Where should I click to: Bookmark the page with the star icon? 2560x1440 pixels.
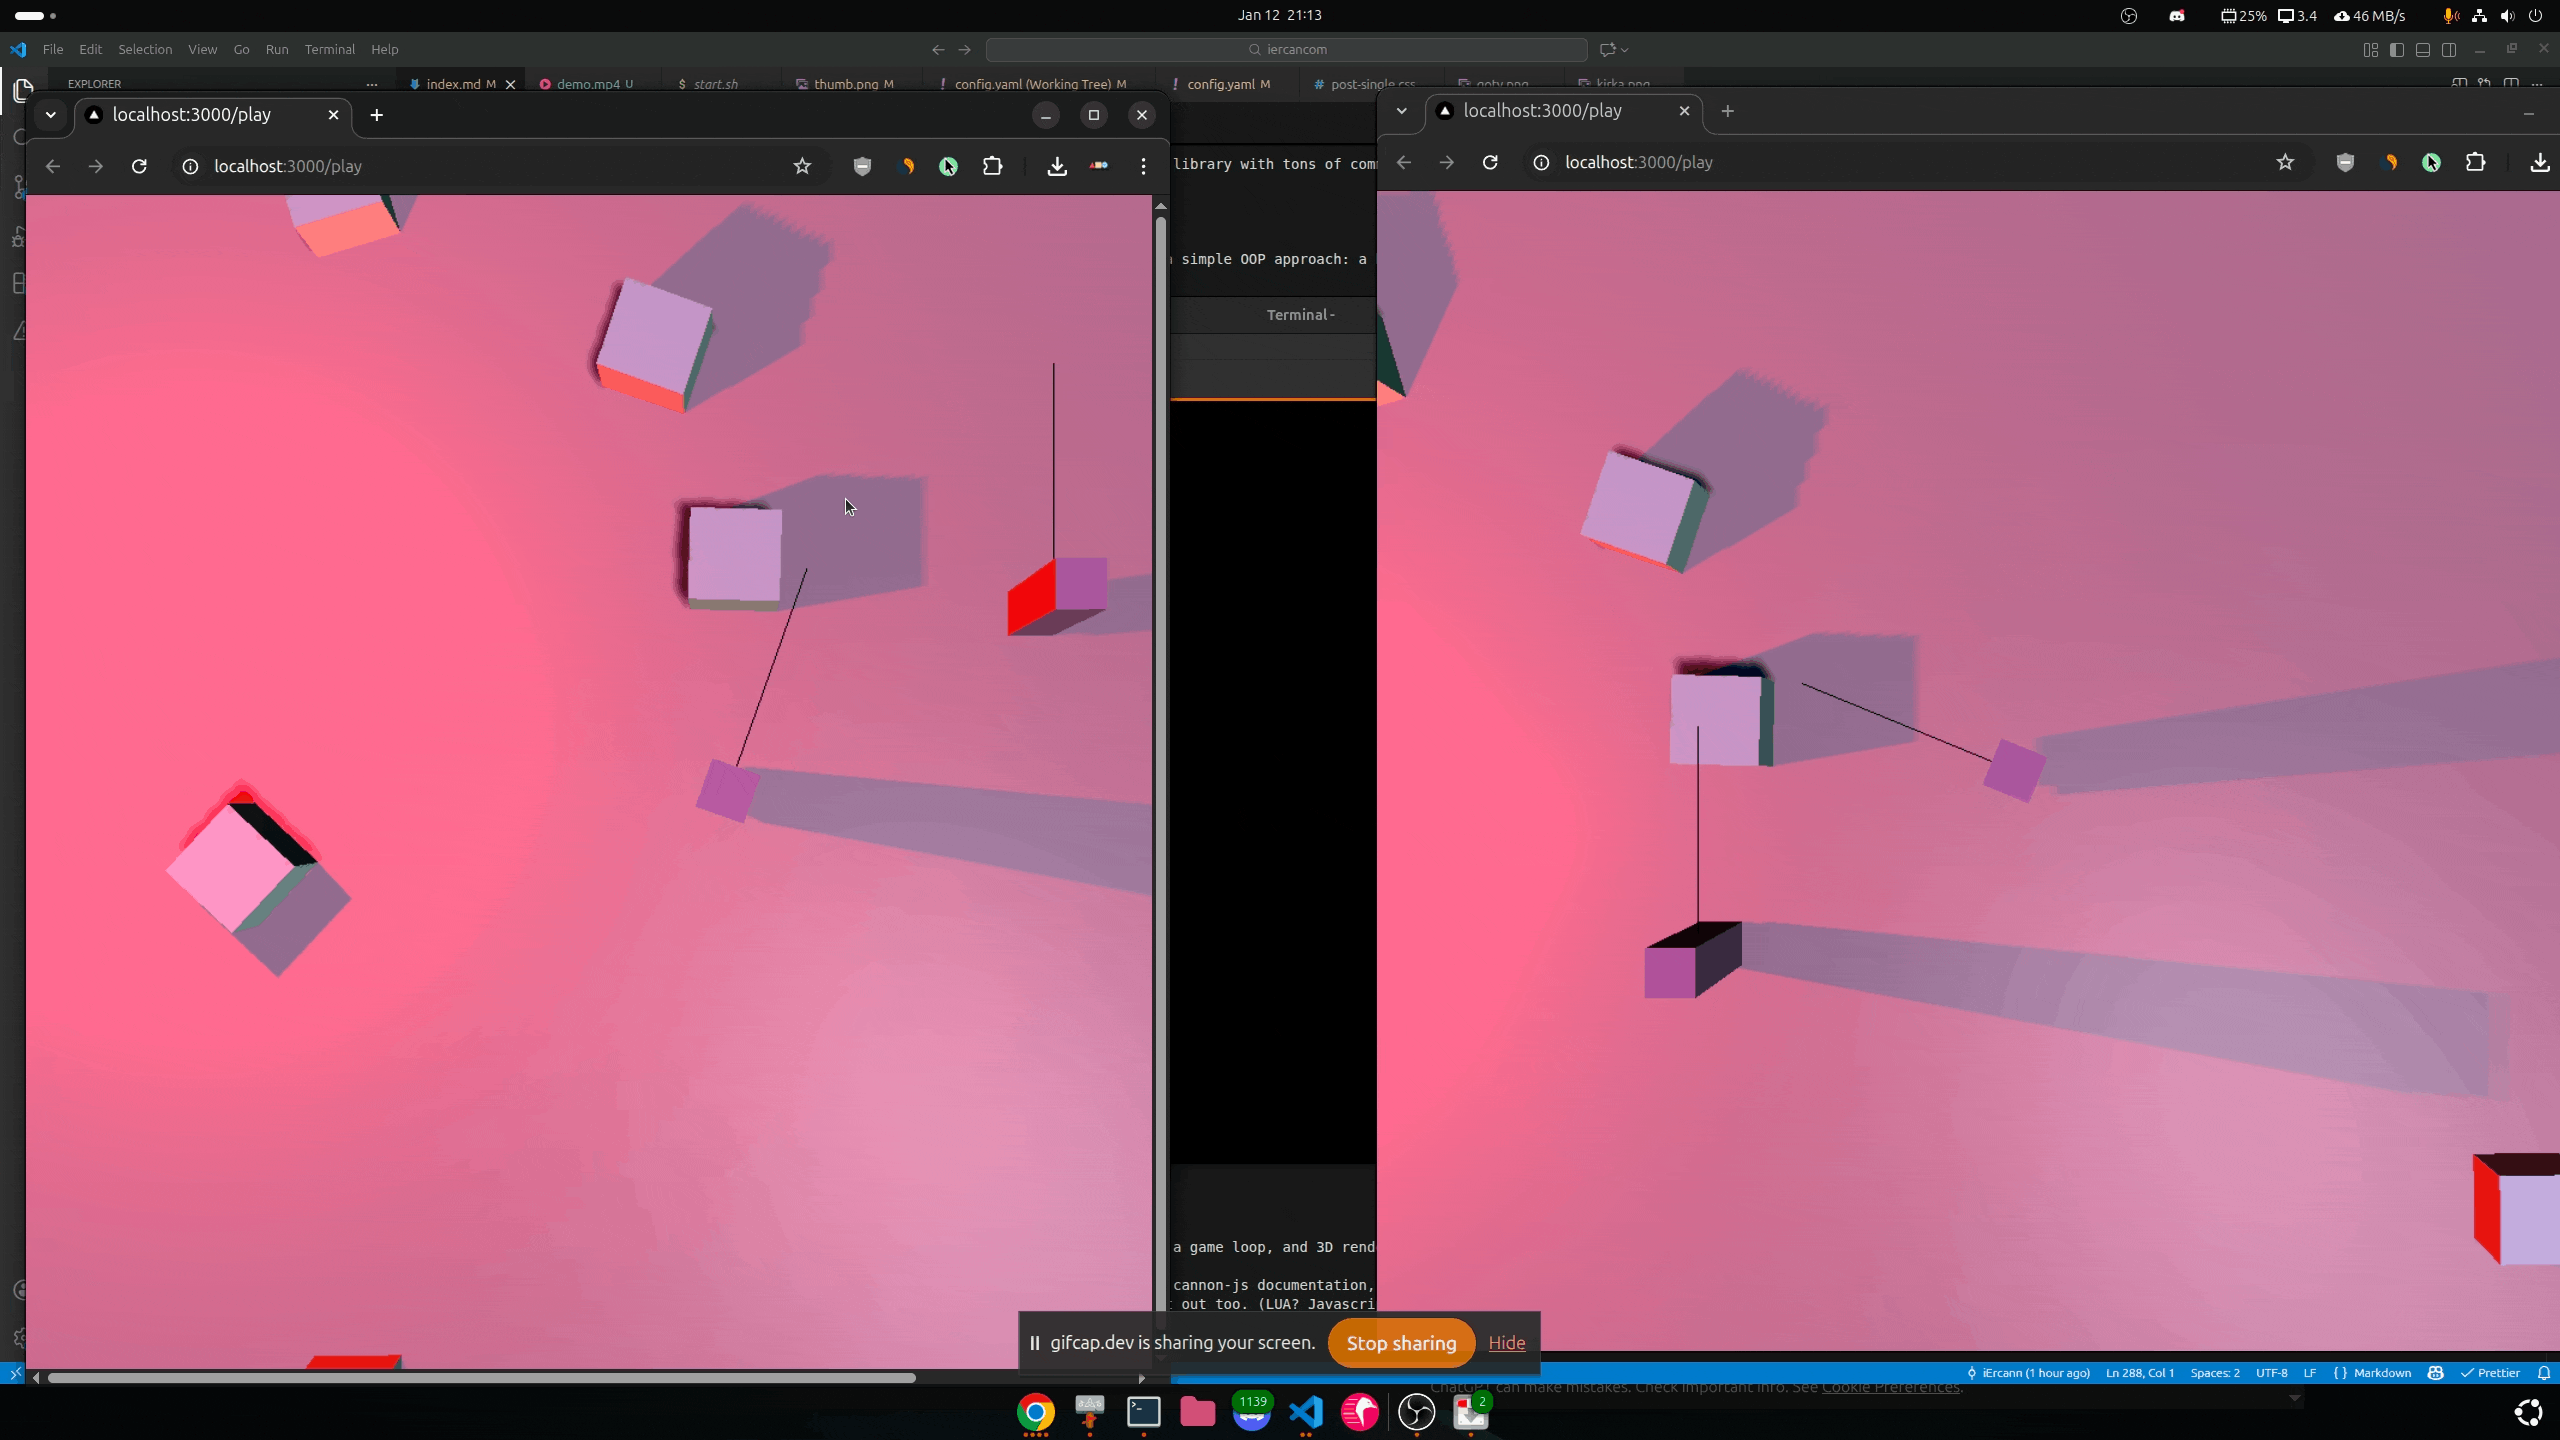tap(803, 166)
